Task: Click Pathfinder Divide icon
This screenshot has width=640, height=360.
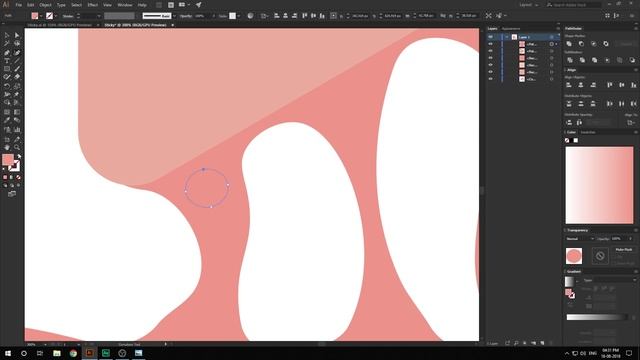Action: tap(570, 60)
